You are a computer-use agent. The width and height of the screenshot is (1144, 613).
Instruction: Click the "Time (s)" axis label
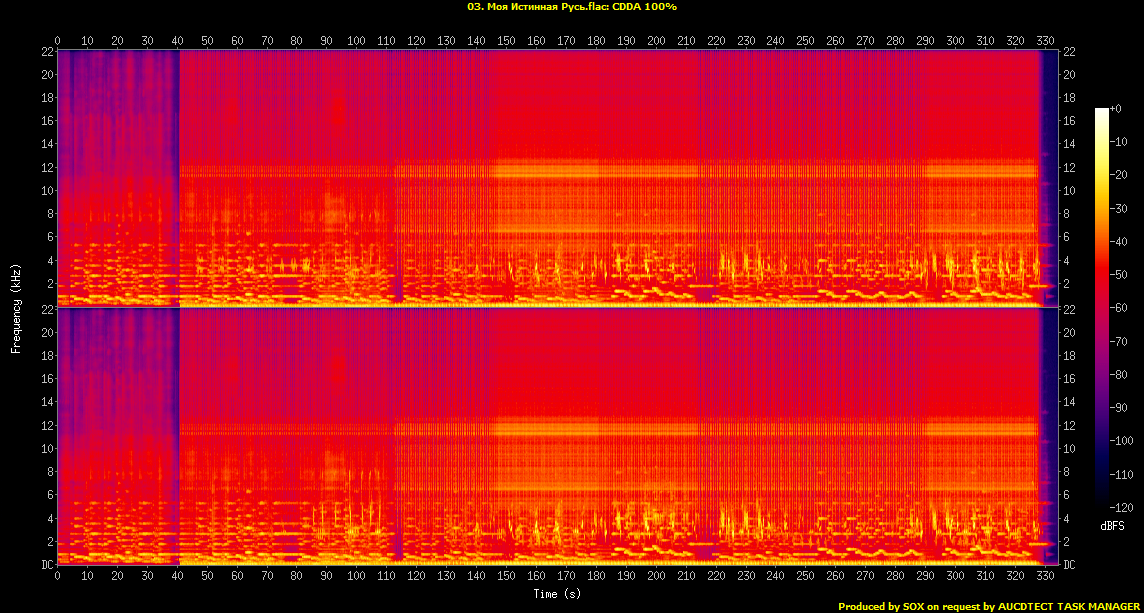(x=558, y=594)
